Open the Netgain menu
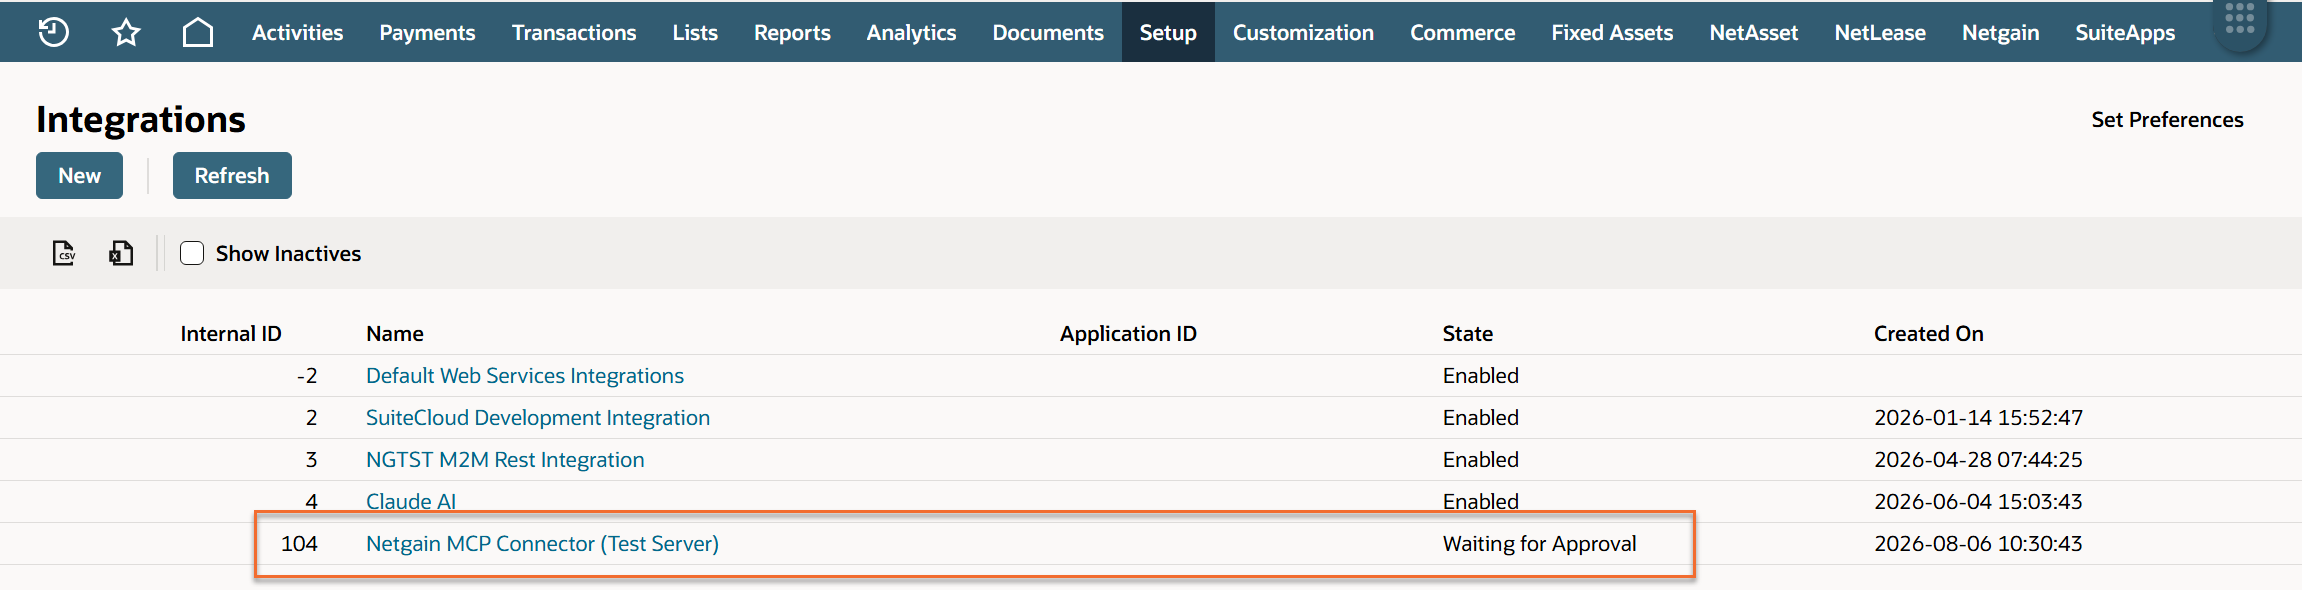Image resolution: width=2302 pixels, height=590 pixels. click(2000, 32)
